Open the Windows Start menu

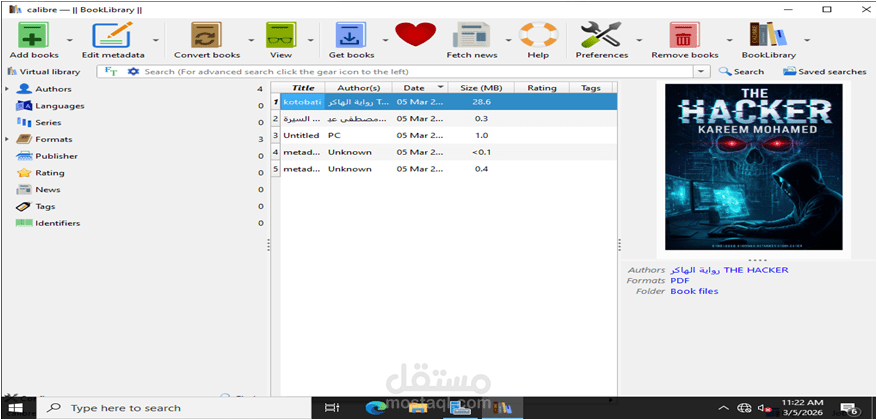coord(15,408)
